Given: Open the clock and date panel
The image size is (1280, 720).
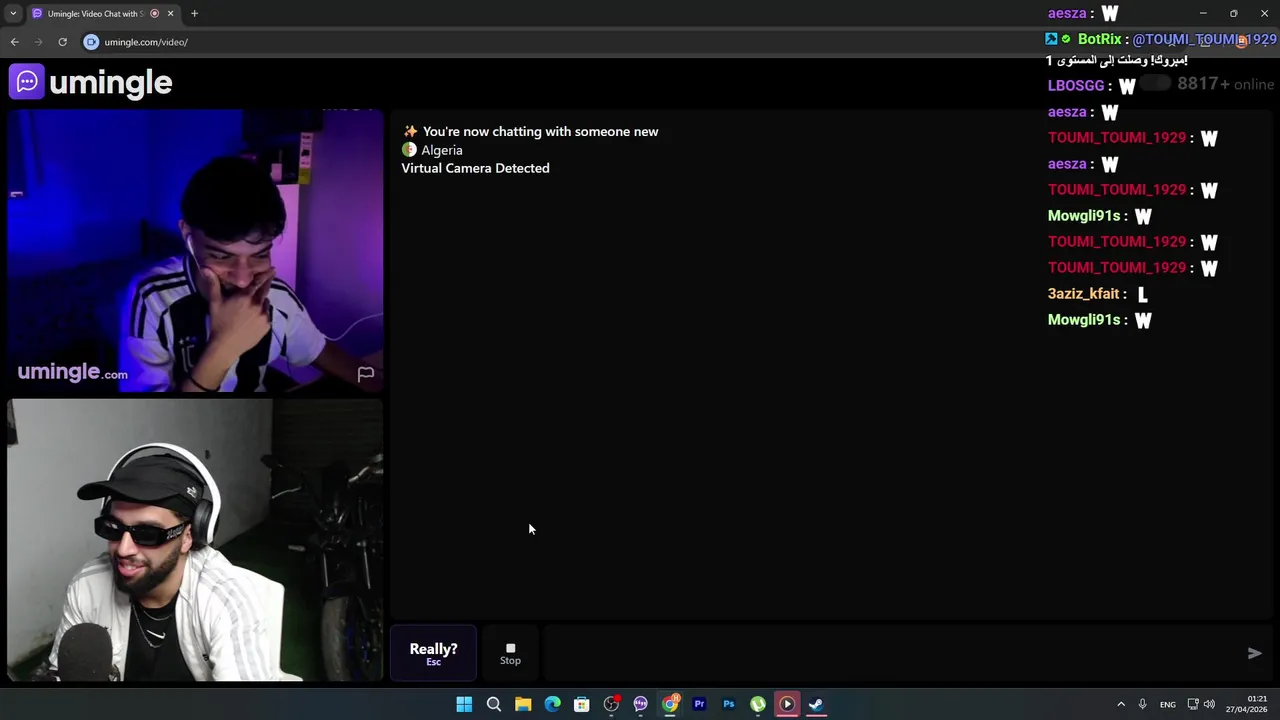Looking at the screenshot, I should [1247, 704].
